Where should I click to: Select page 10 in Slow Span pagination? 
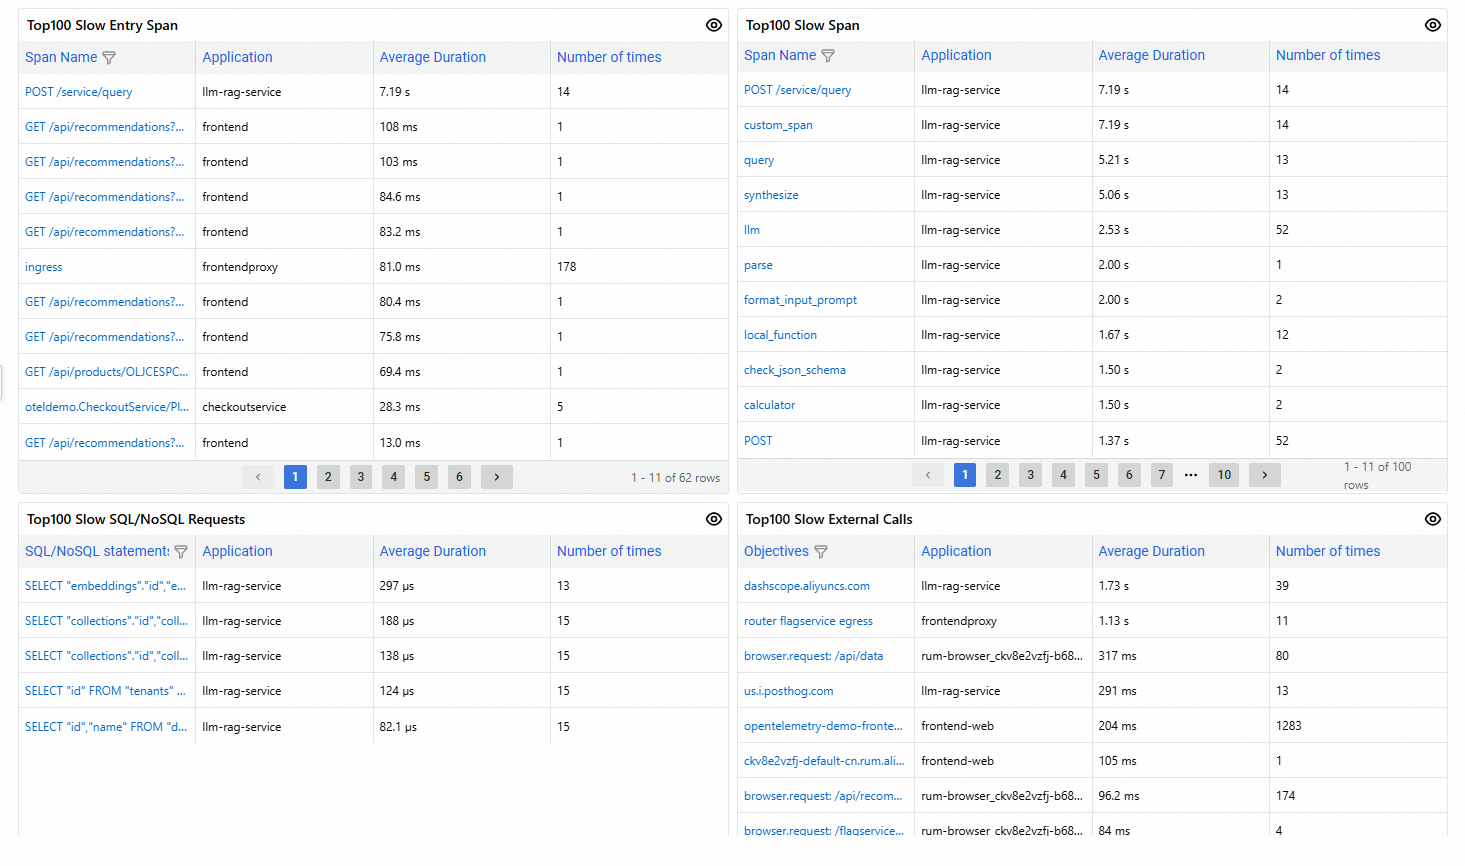click(1225, 475)
